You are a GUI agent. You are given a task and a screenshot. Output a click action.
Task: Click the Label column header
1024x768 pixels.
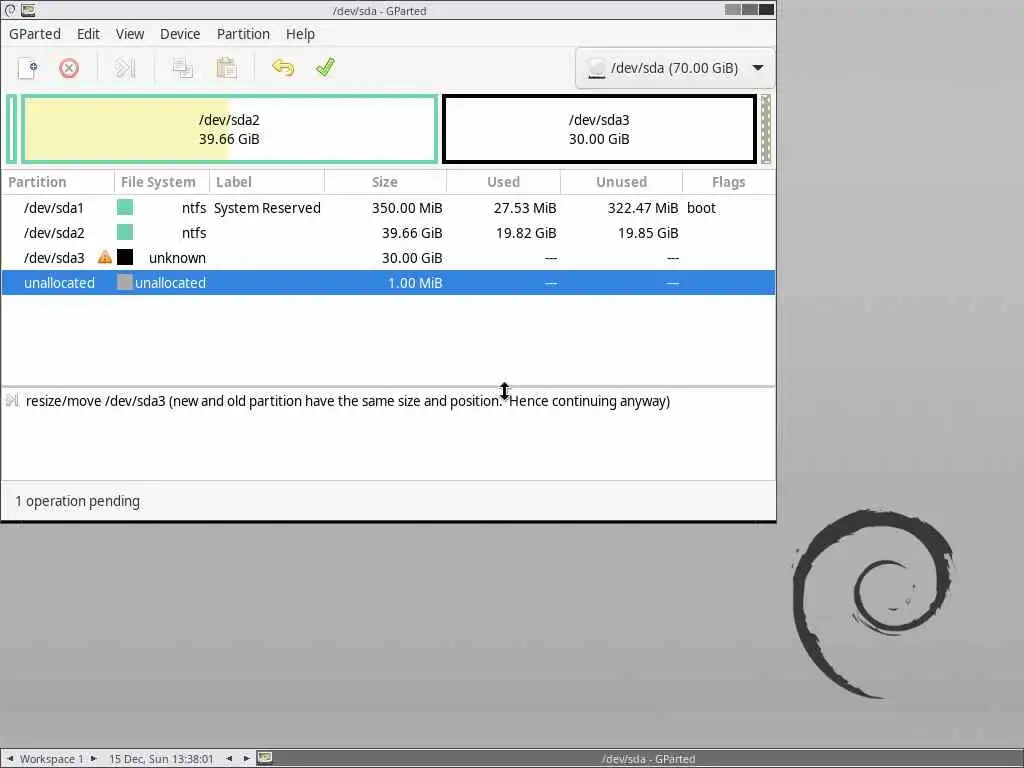[266, 182]
